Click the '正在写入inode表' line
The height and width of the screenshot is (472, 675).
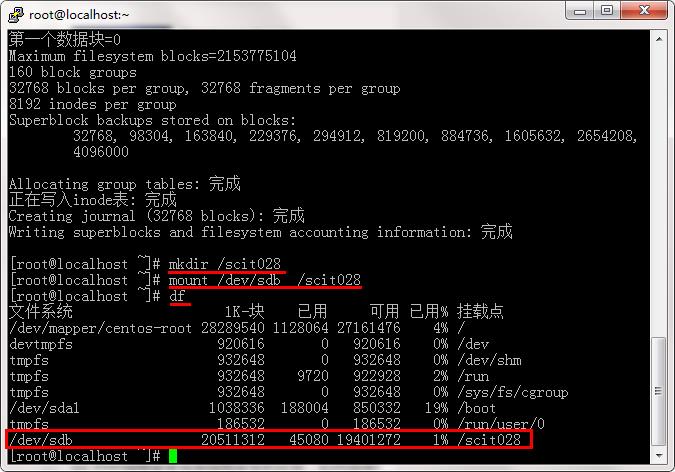pyautogui.click(x=93, y=200)
